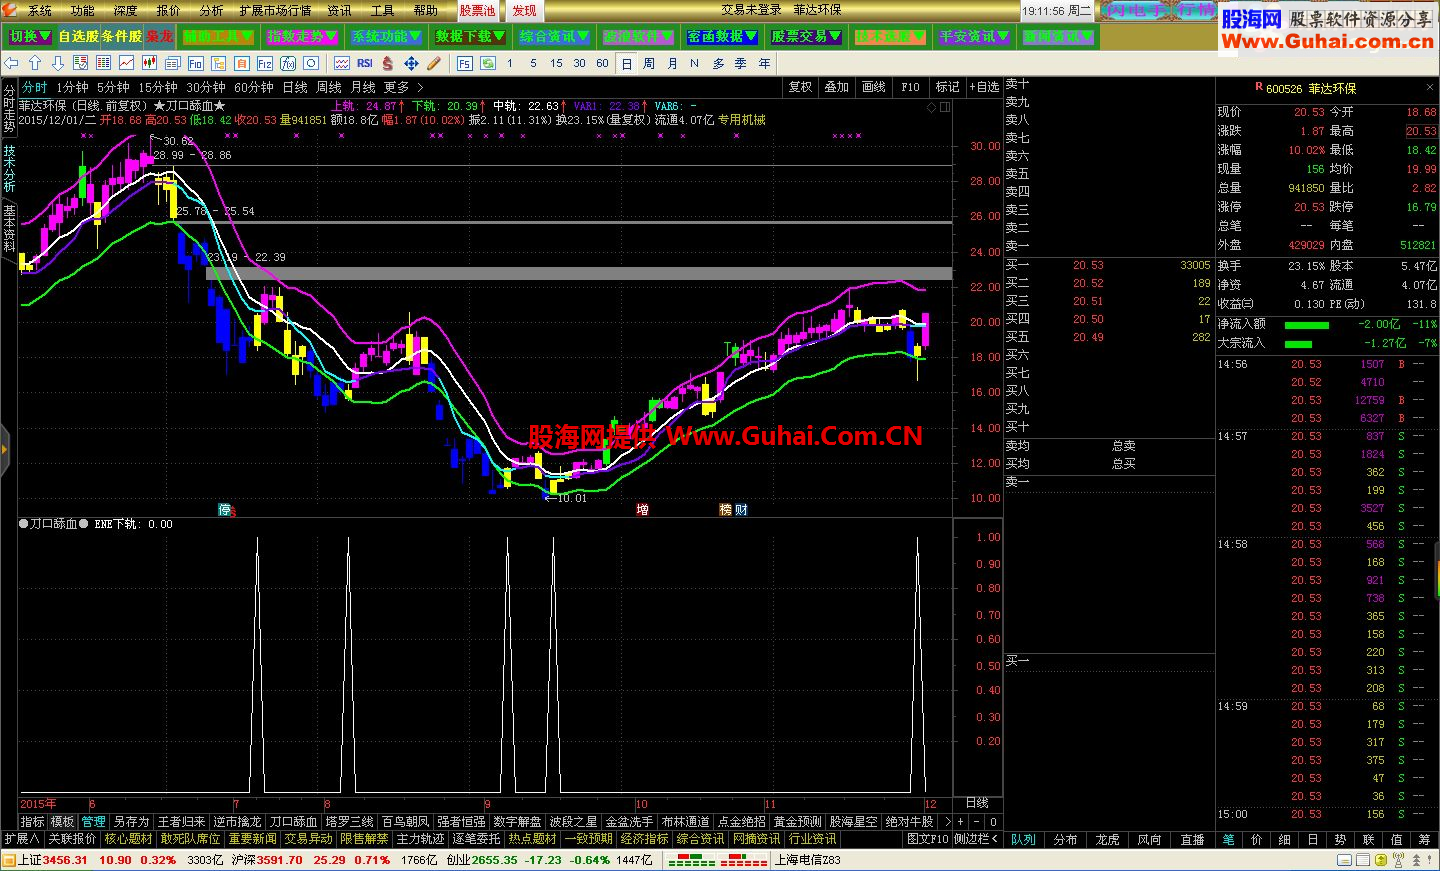This screenshot has width=1440, height=871.
Task: Click the green refresh icon
Action: tap(488, 63)
